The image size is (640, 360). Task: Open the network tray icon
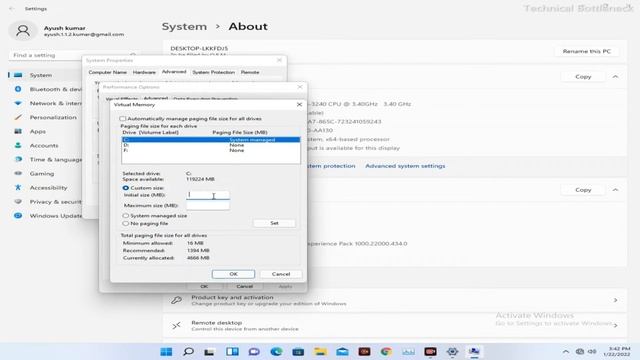point(580,351)
